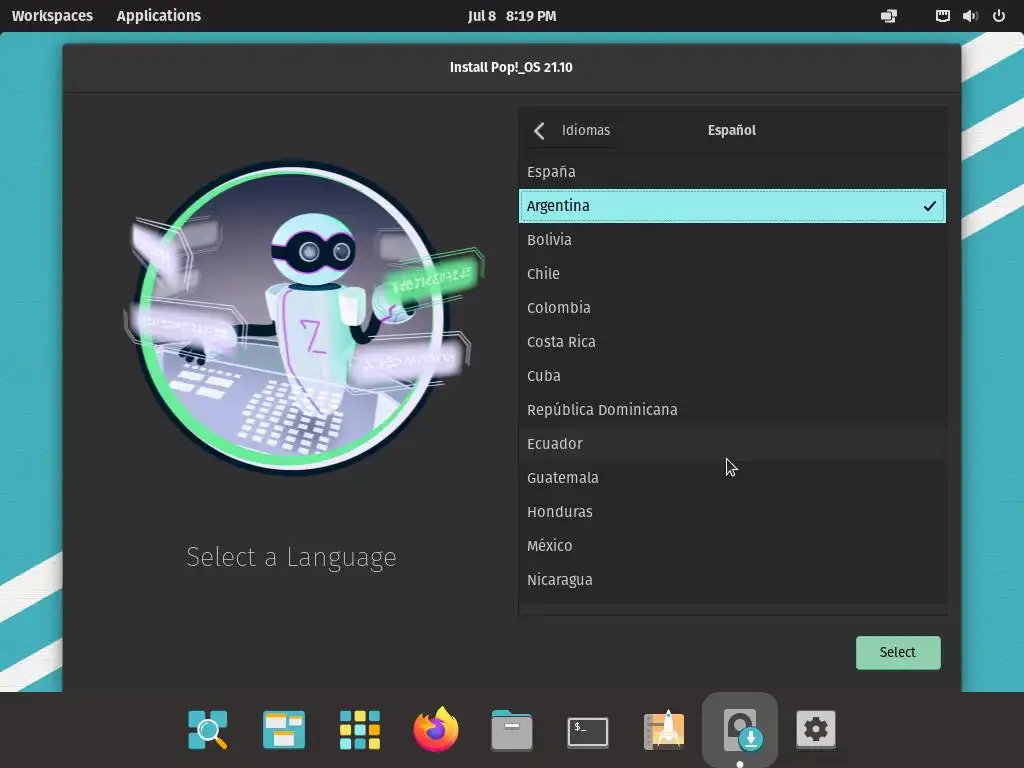Click the Select button

[x=898, y=652]
